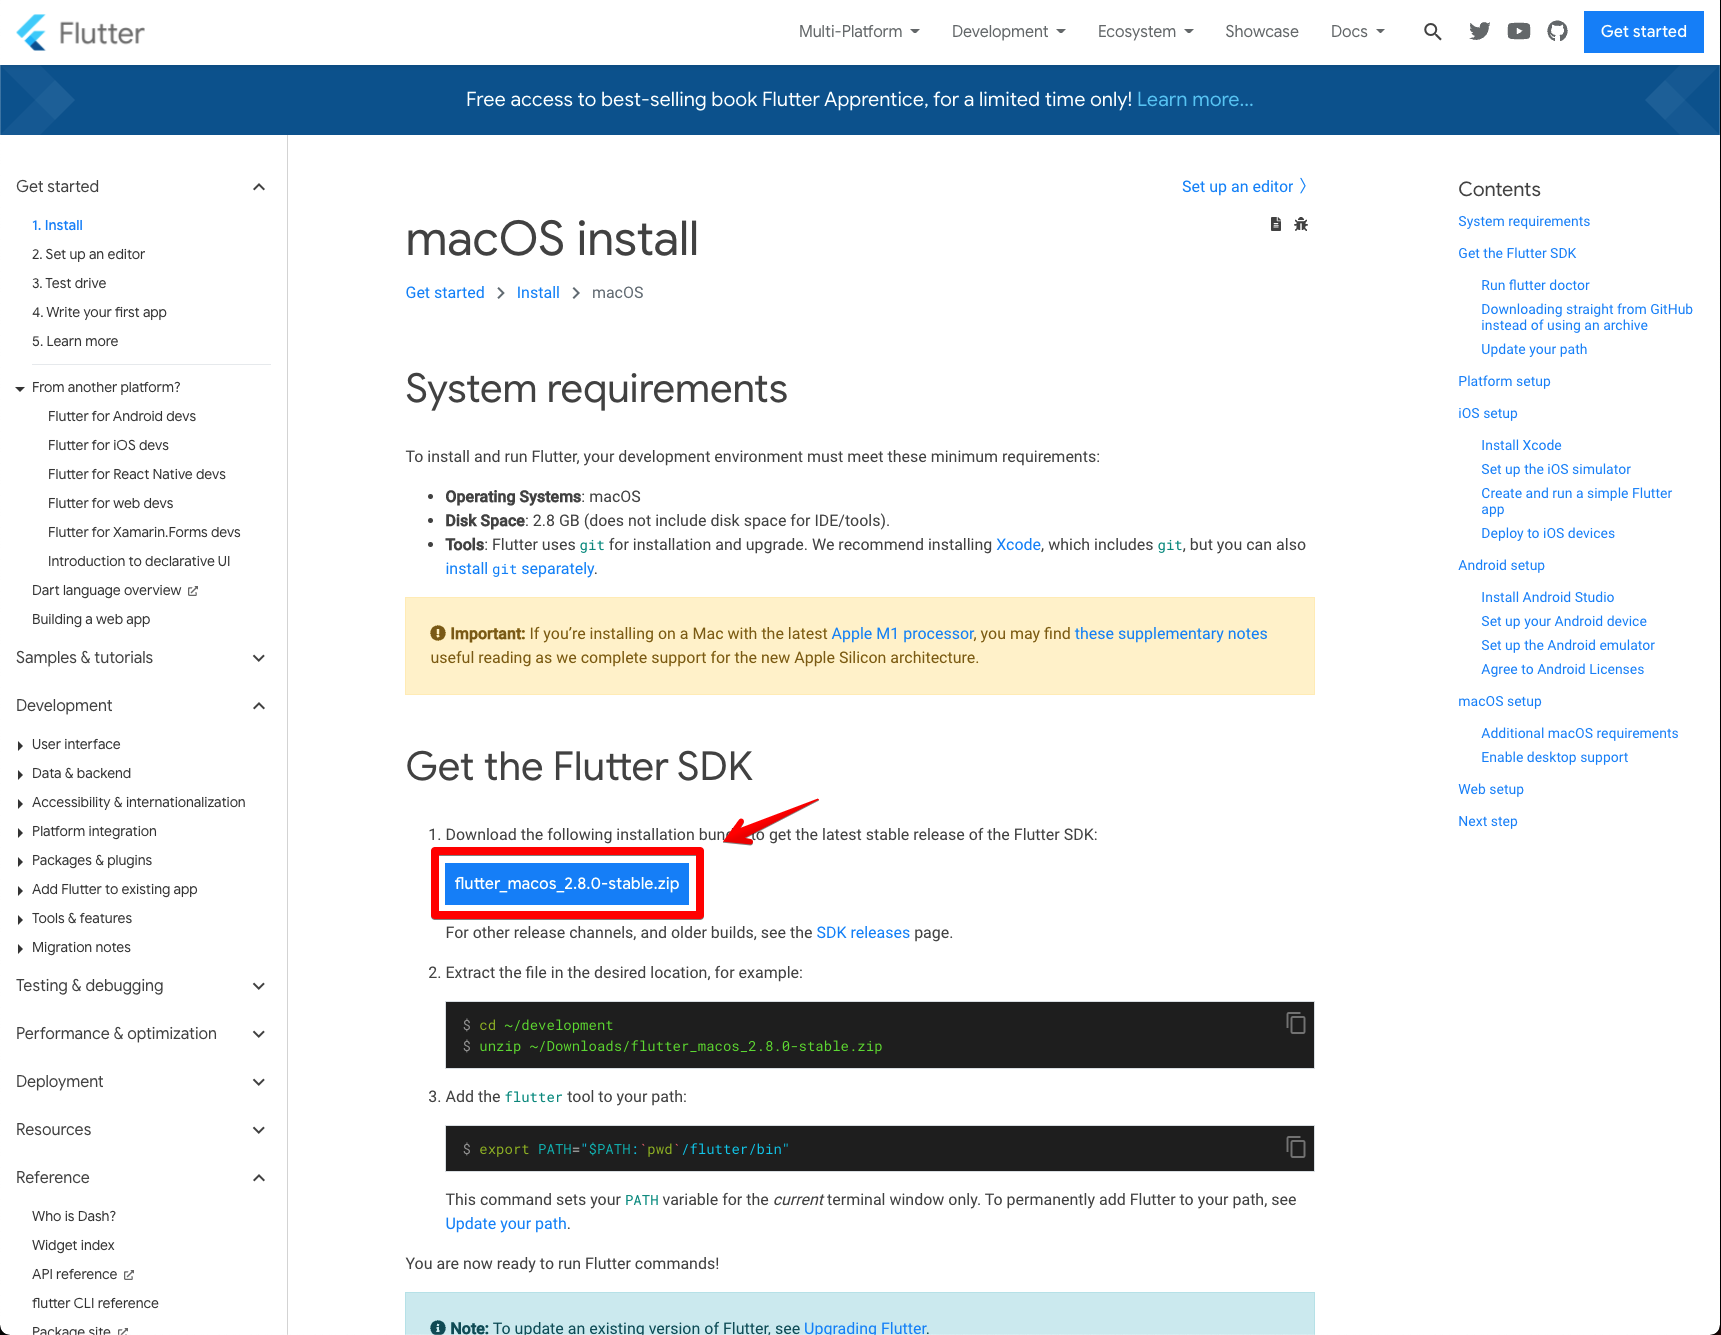Open these supplementary notes link

tap(1171, 634)
